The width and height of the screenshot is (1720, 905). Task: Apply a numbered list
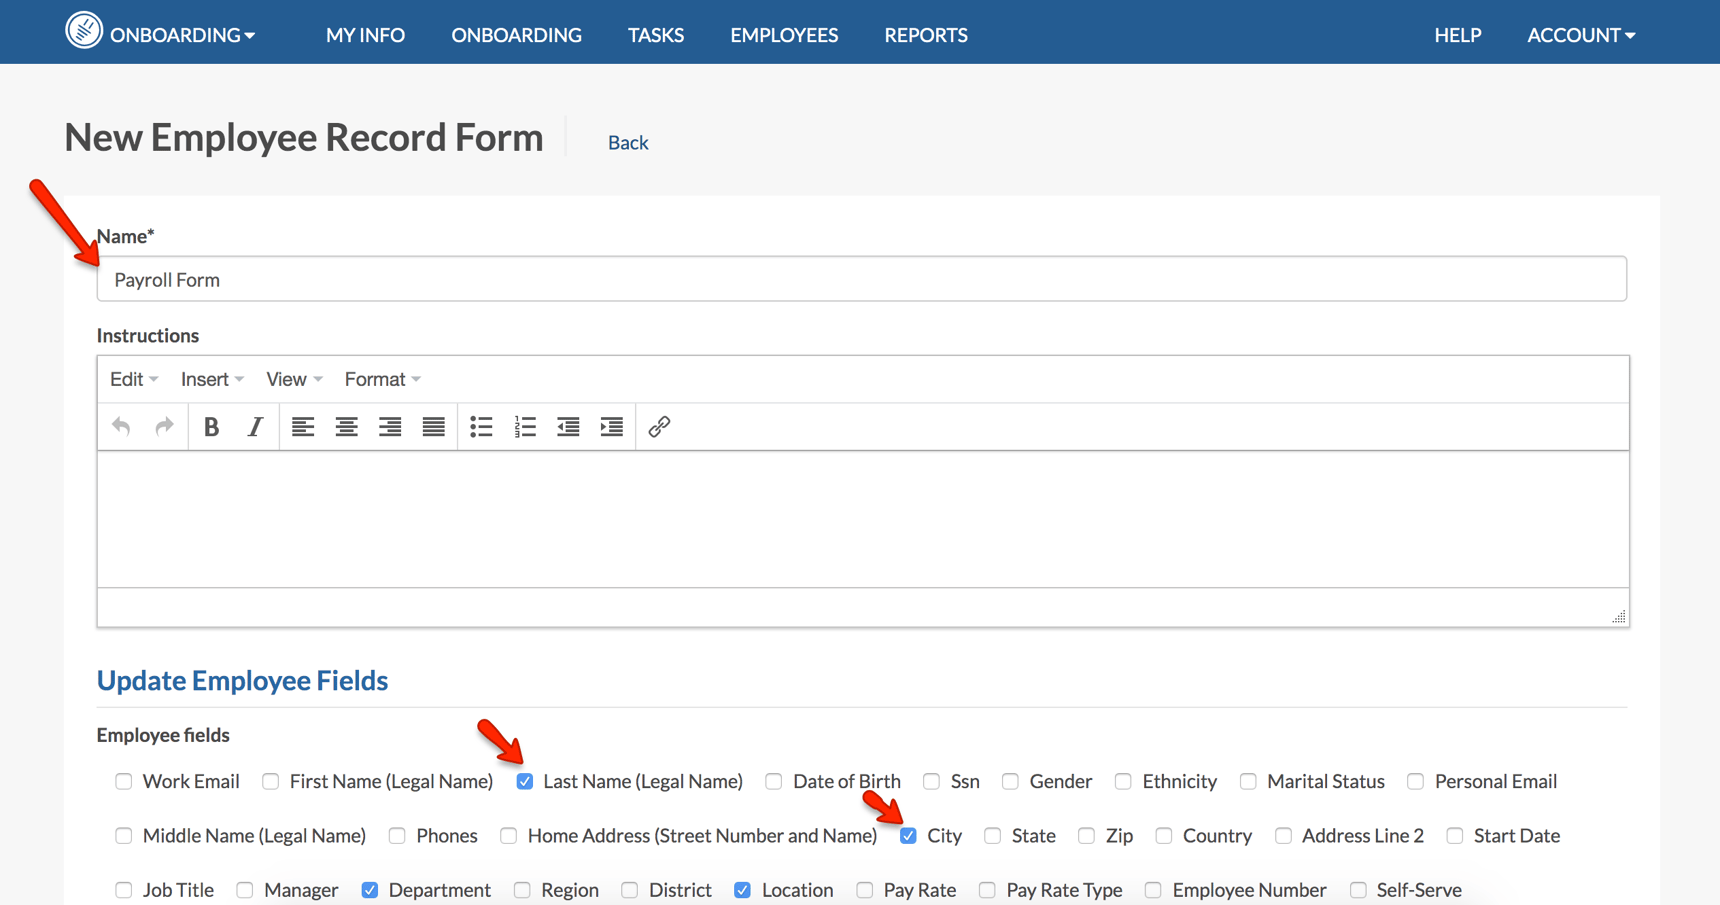[525, 426]
